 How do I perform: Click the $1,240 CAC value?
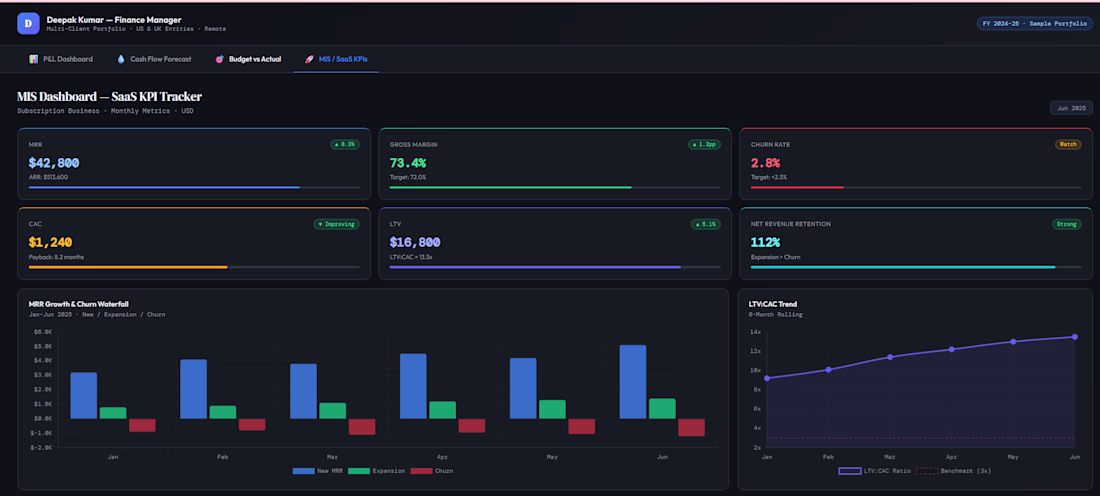51,243
